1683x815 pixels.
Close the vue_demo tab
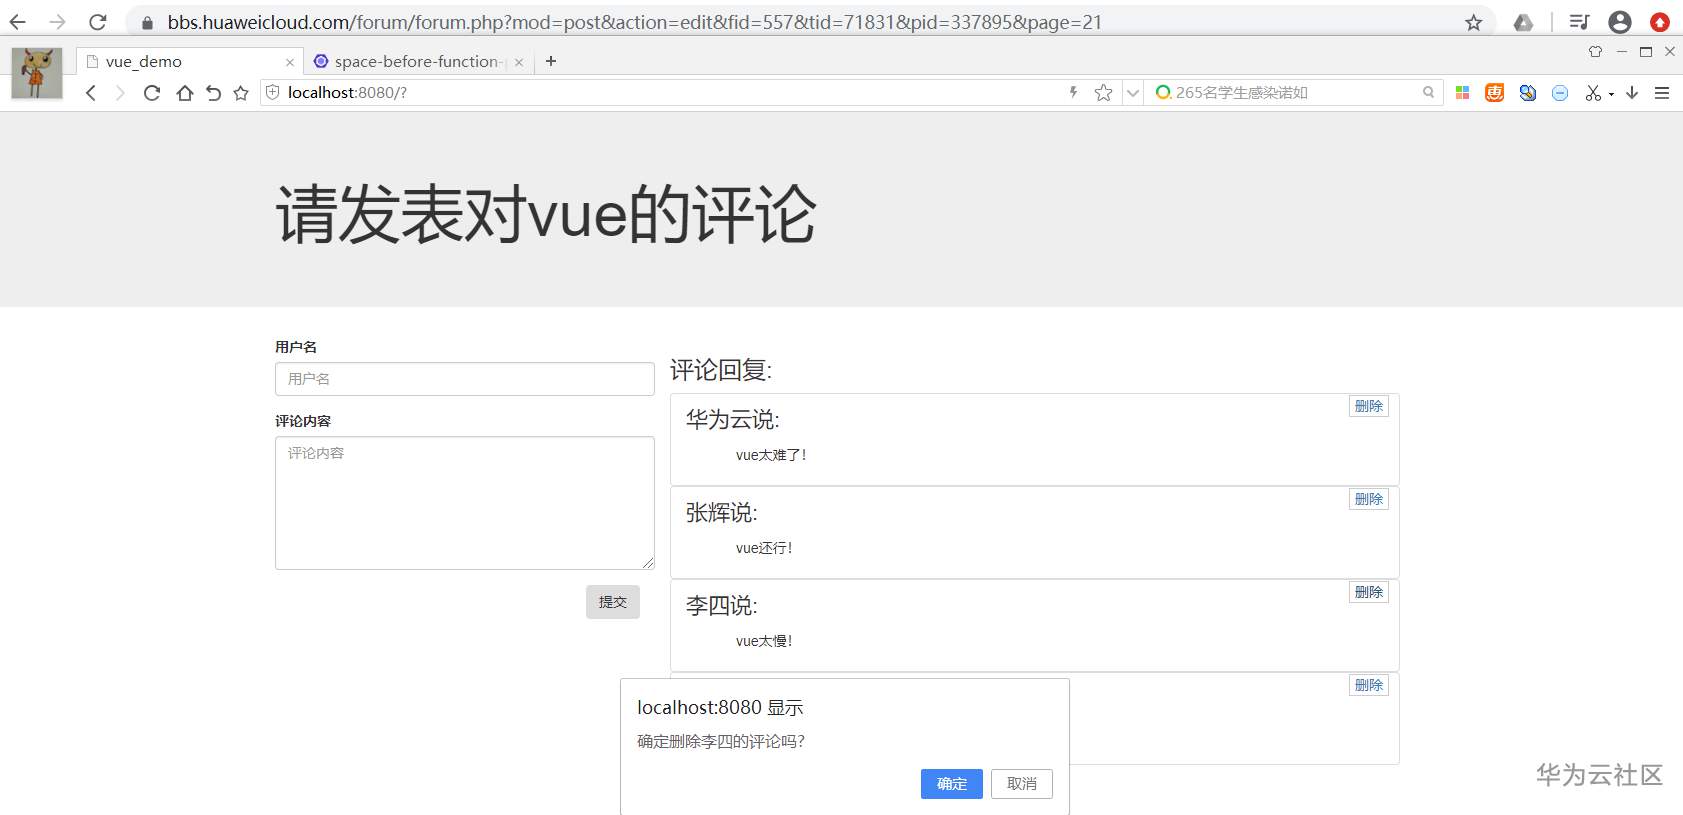(x=290, y=62)
